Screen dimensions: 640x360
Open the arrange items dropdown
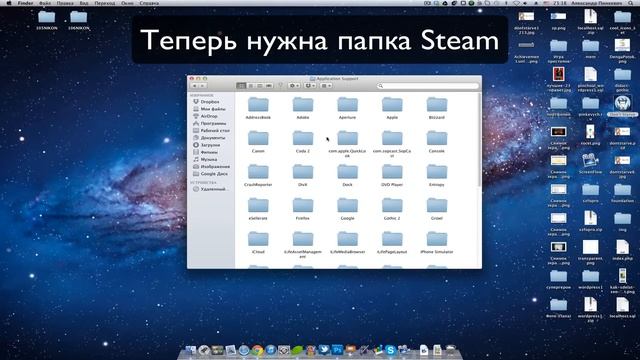(326, 86)
